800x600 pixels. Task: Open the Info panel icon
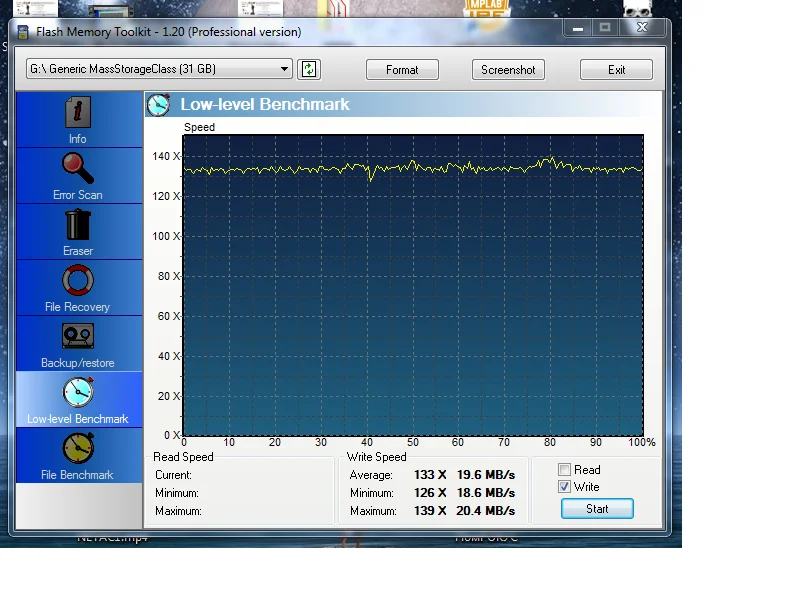(x=78, y=112)
